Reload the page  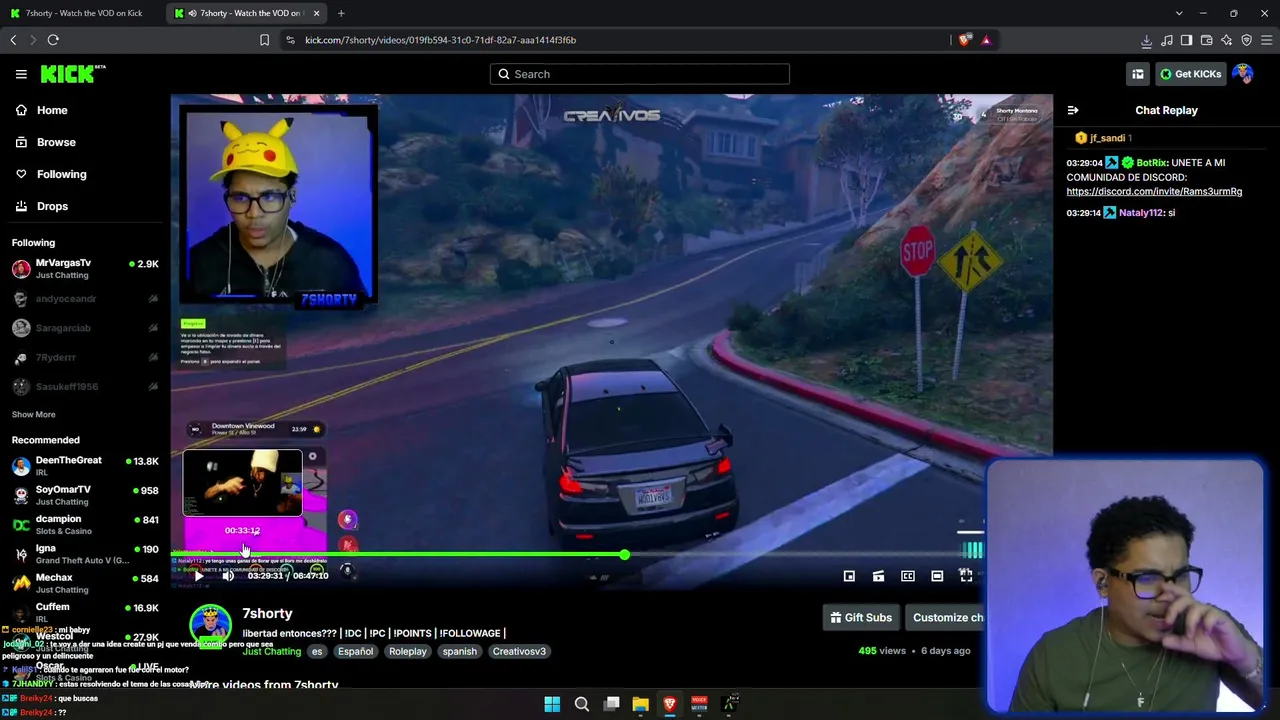coord(53,40)
